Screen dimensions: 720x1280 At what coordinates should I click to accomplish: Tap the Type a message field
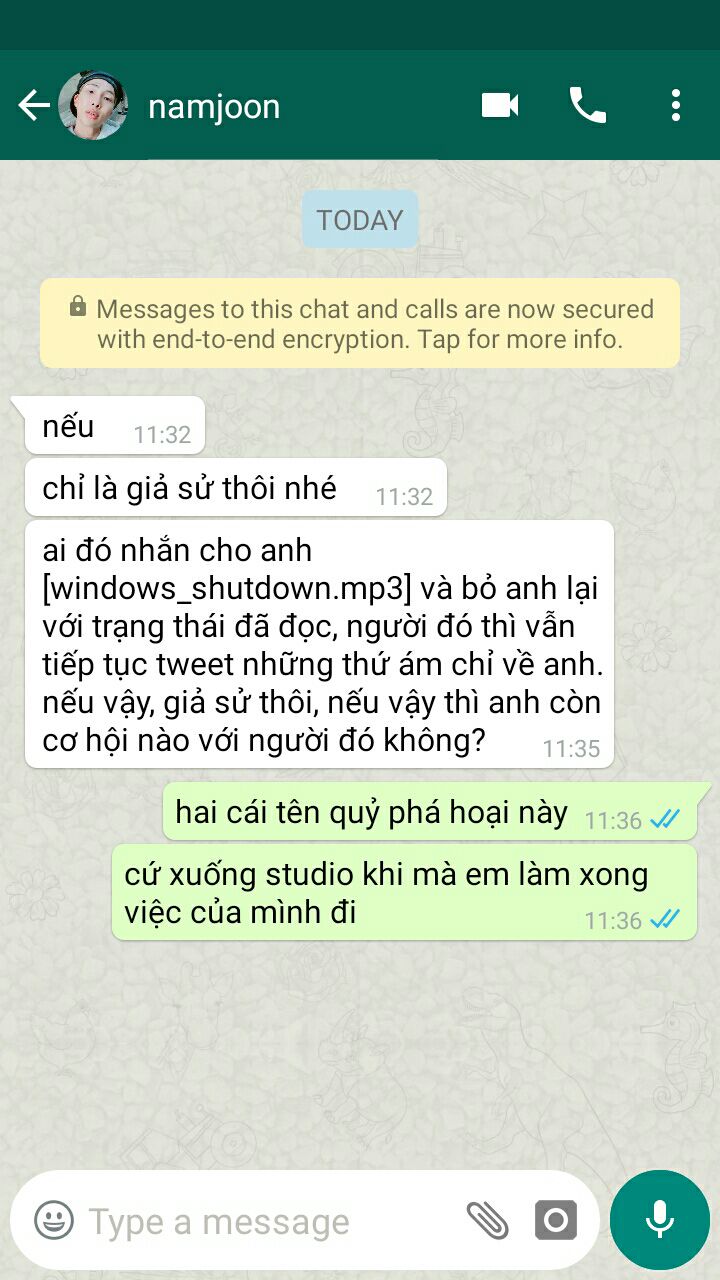click(270, 1221)
